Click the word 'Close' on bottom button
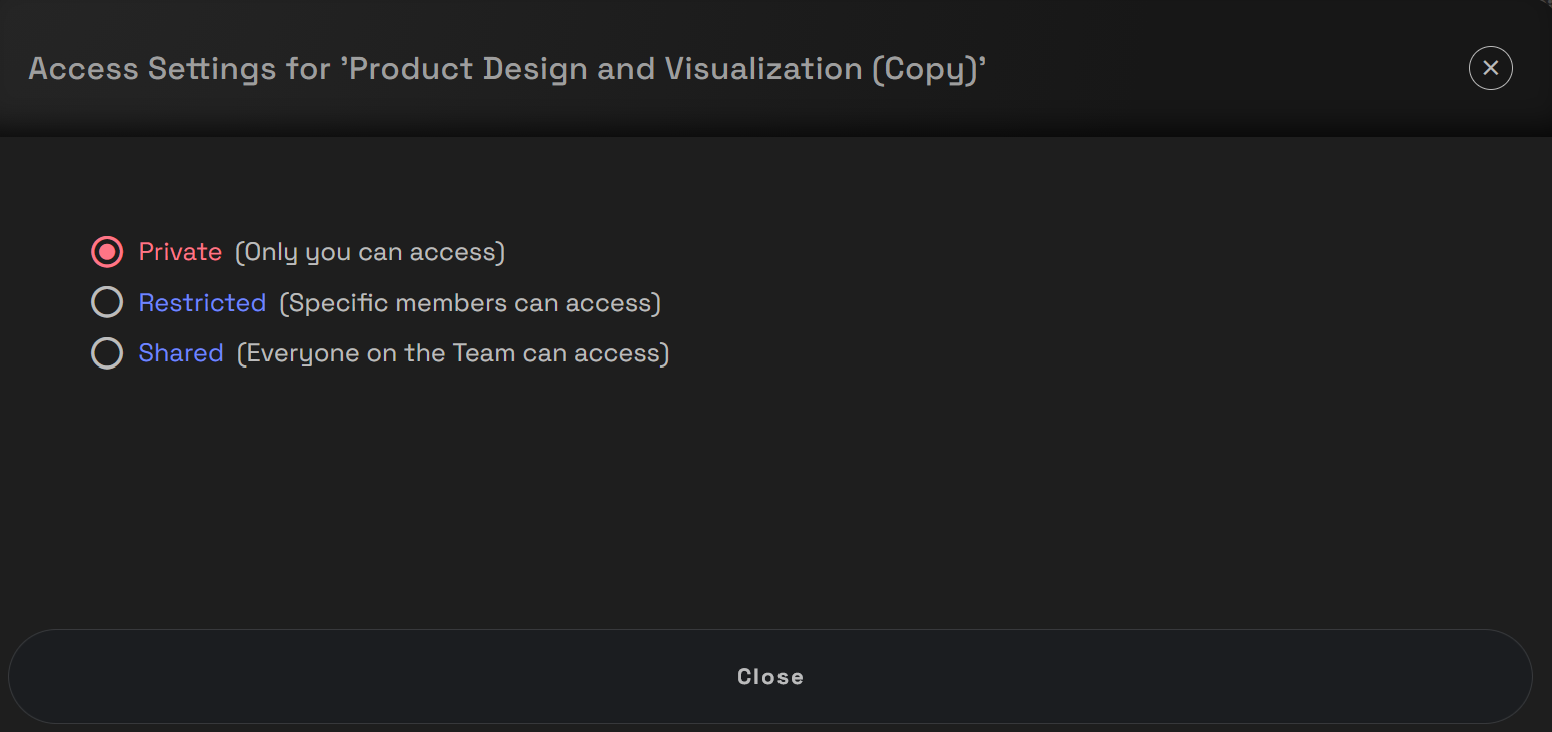The height and width of the screenshot is (732, 1552). [x=770, y=677]
